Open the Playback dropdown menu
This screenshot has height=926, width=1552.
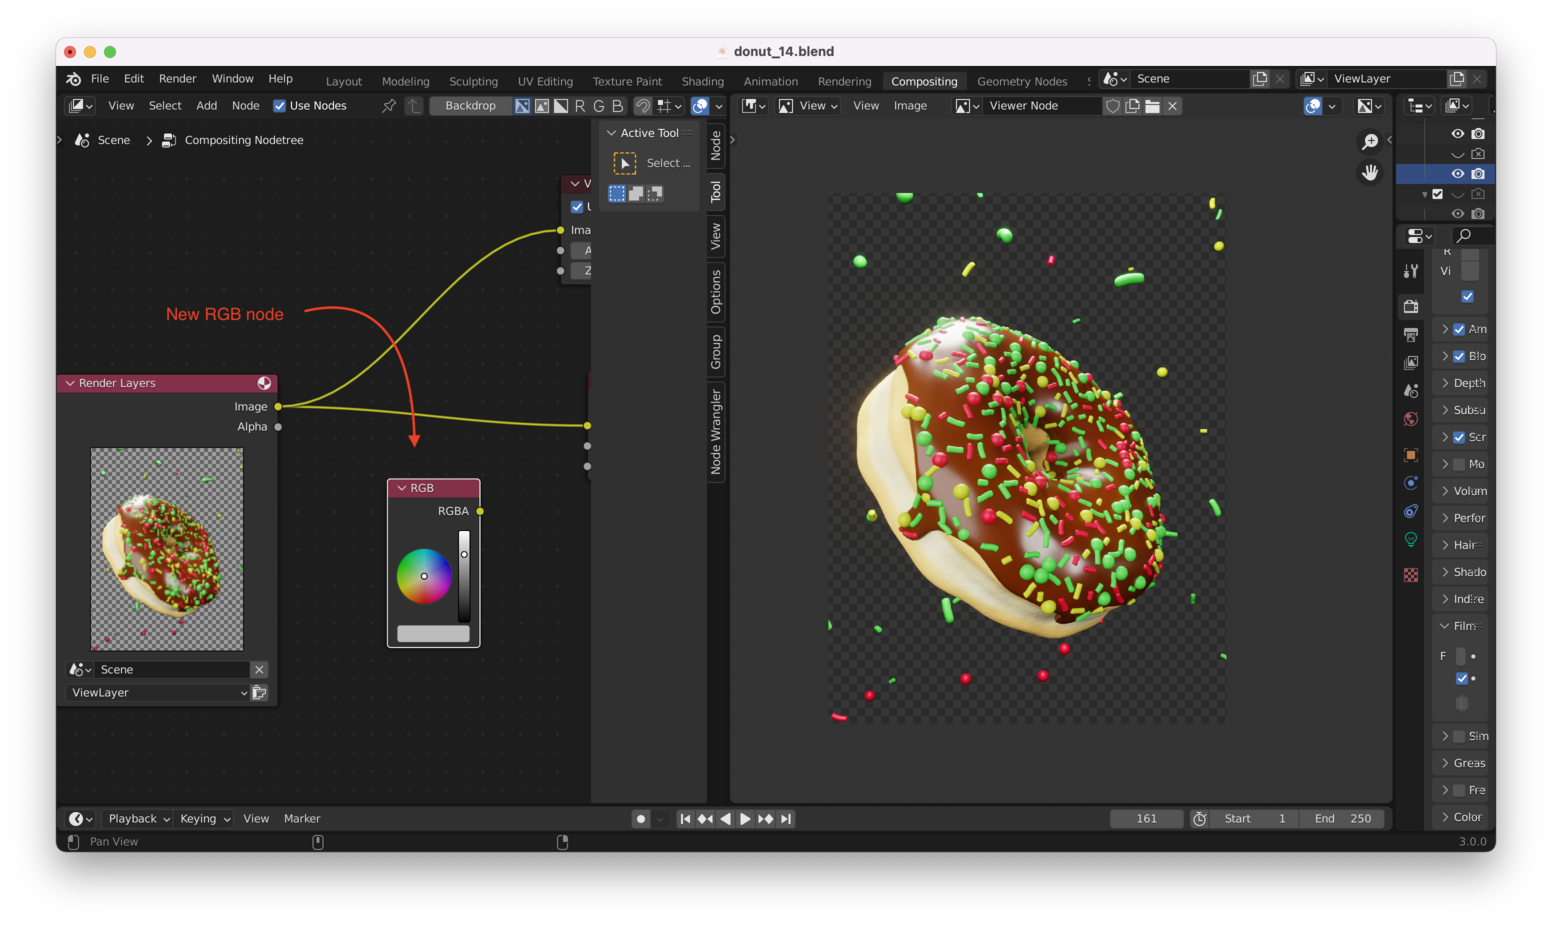[138, 819]
